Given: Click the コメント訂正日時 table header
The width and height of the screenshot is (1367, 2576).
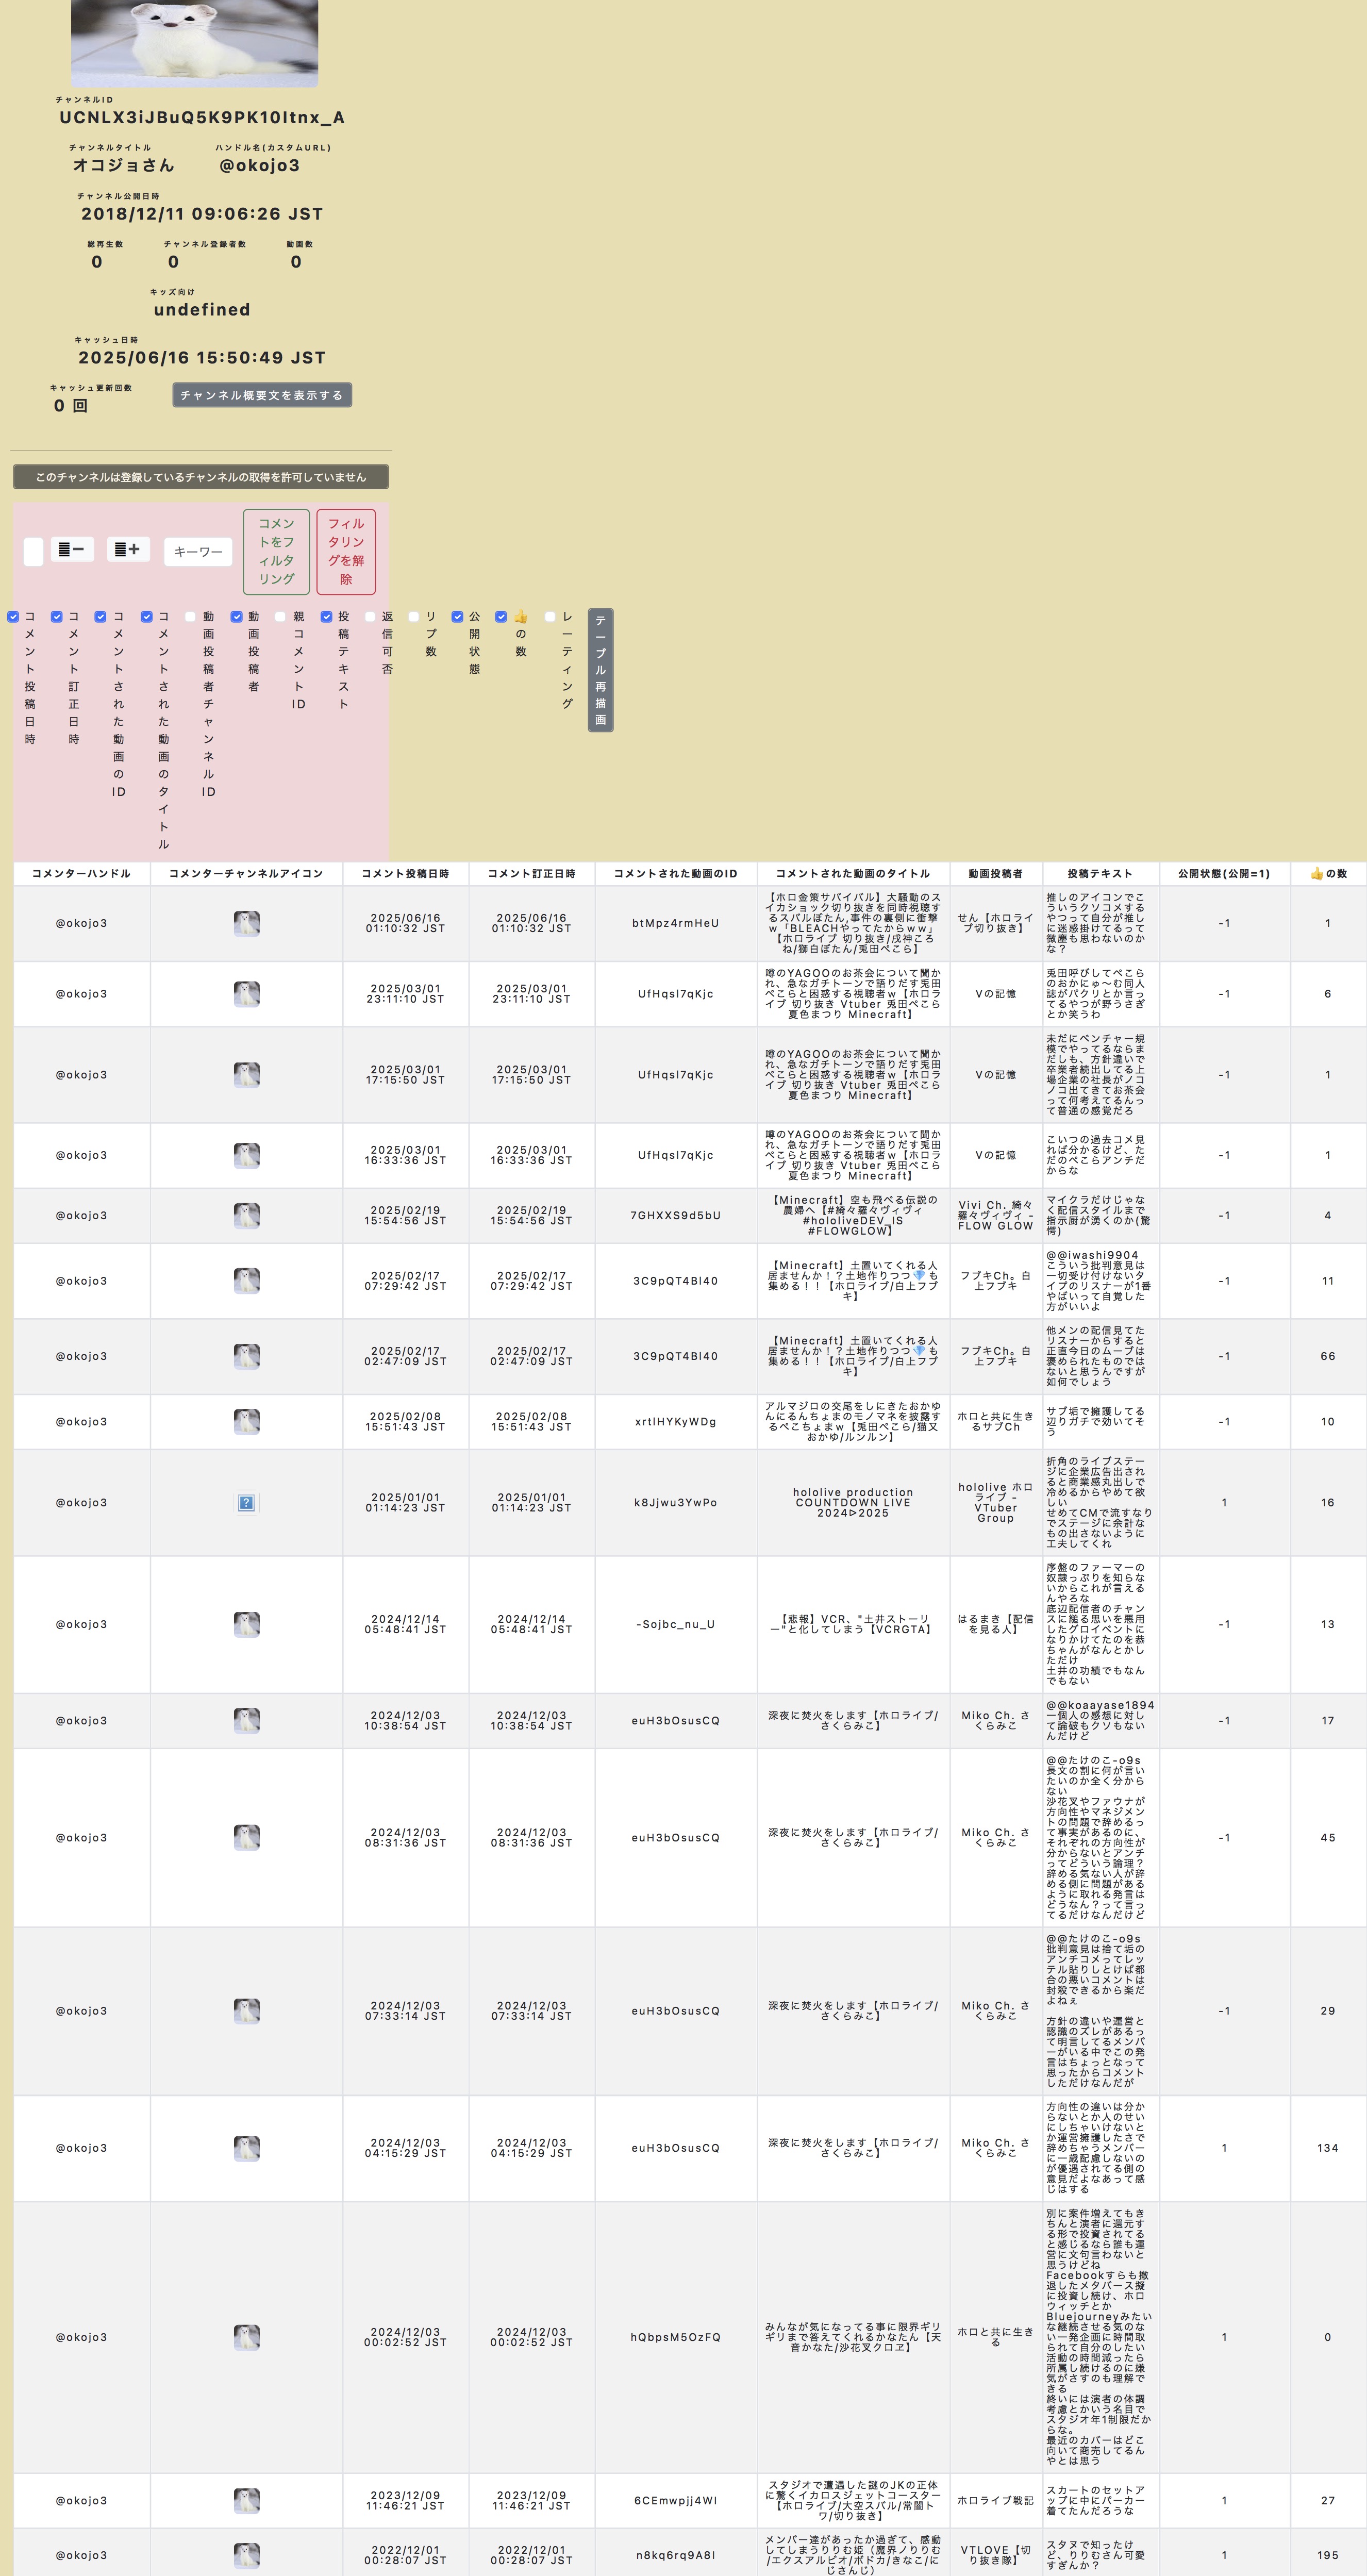Looking at the screenshot, I should coord(531,873).
